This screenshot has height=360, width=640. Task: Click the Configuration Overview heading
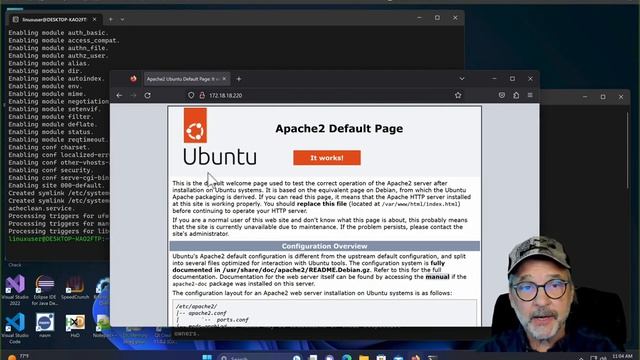point(324,246)
